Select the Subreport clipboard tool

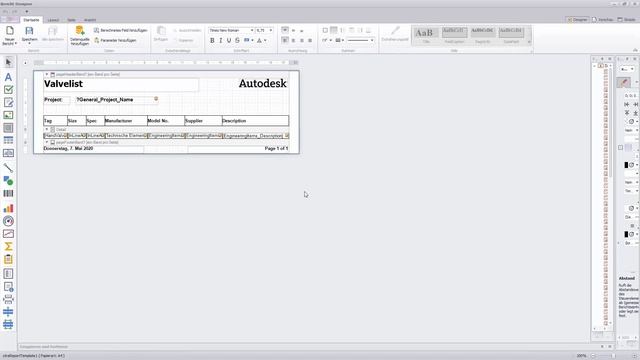click(8, 259)
